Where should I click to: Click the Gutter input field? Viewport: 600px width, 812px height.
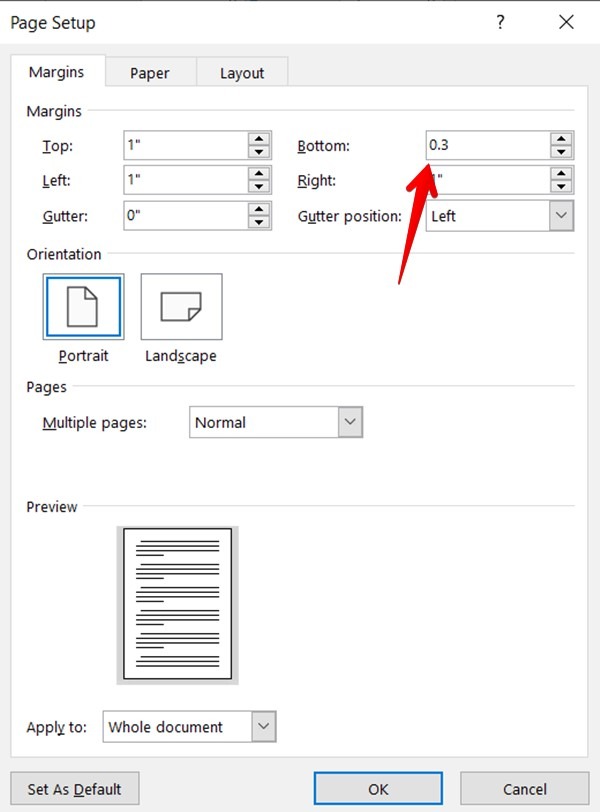coord(186,215)
